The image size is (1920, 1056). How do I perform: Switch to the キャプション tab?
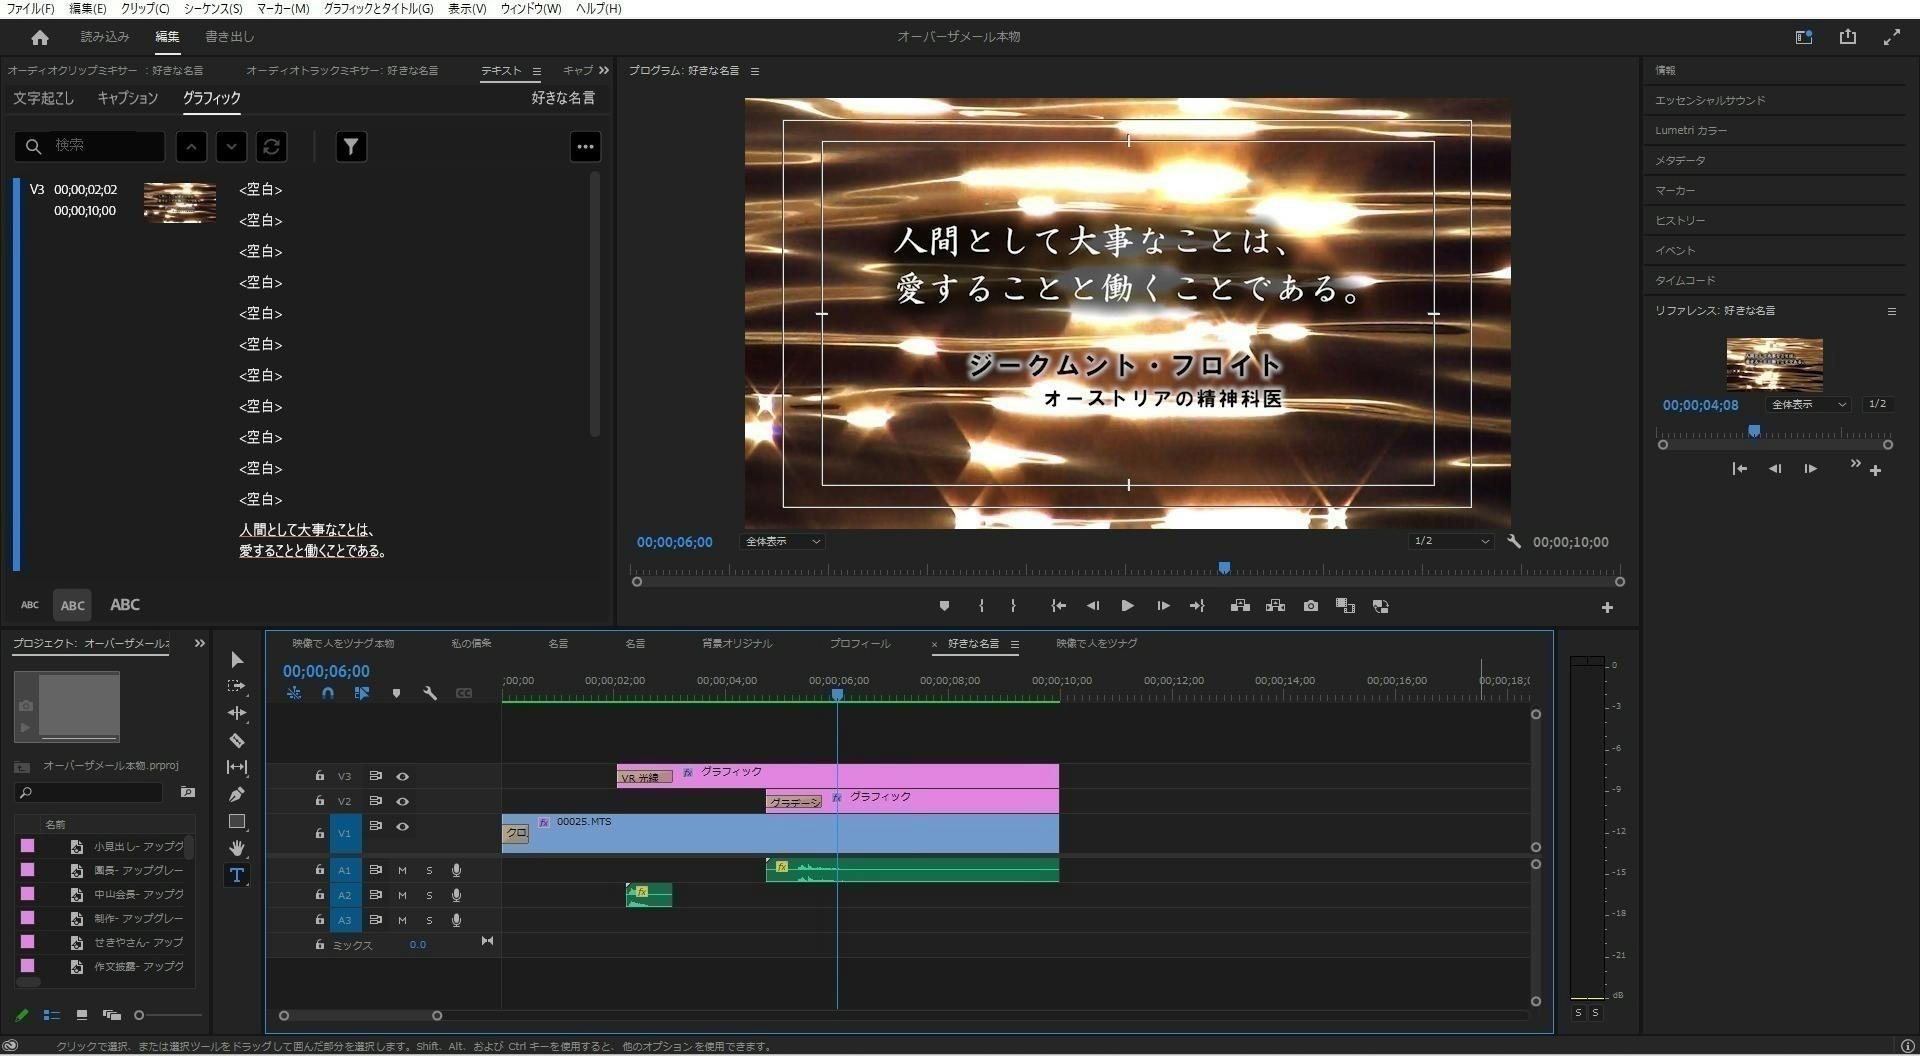coord(127,98)
